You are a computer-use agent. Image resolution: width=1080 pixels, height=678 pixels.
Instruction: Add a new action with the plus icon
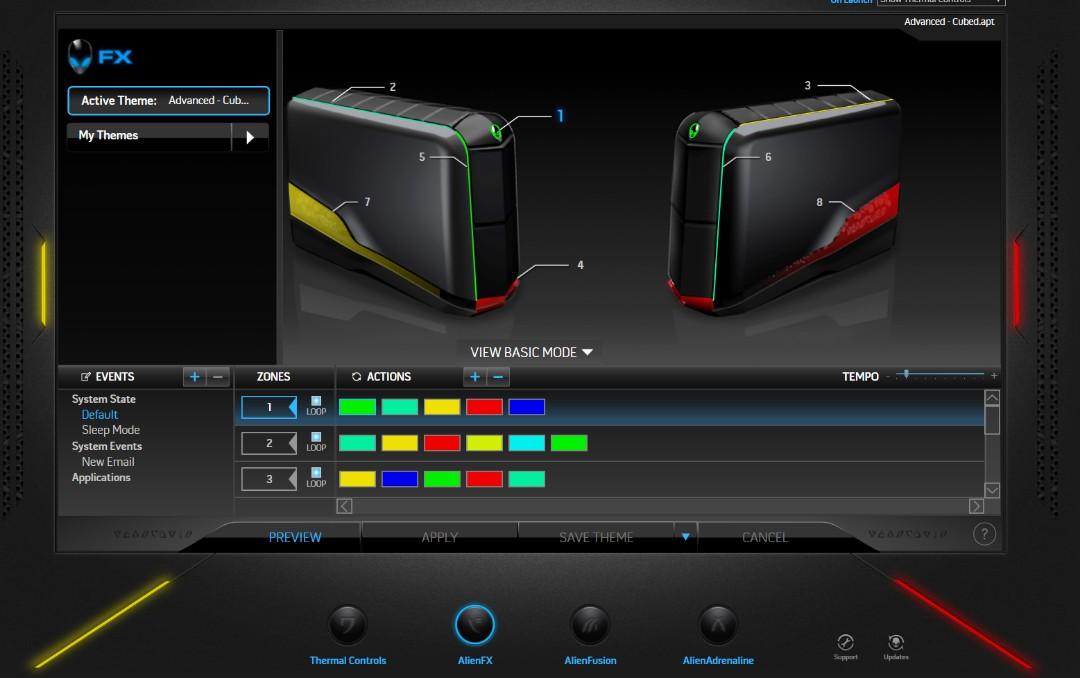[473, 377]
